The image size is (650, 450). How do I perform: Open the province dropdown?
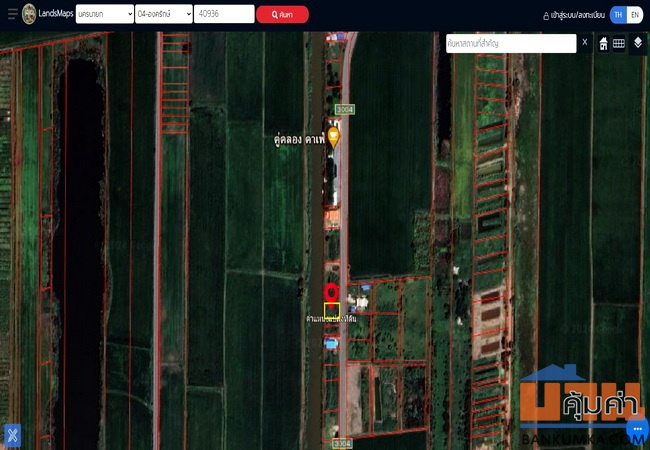(104, 14)
